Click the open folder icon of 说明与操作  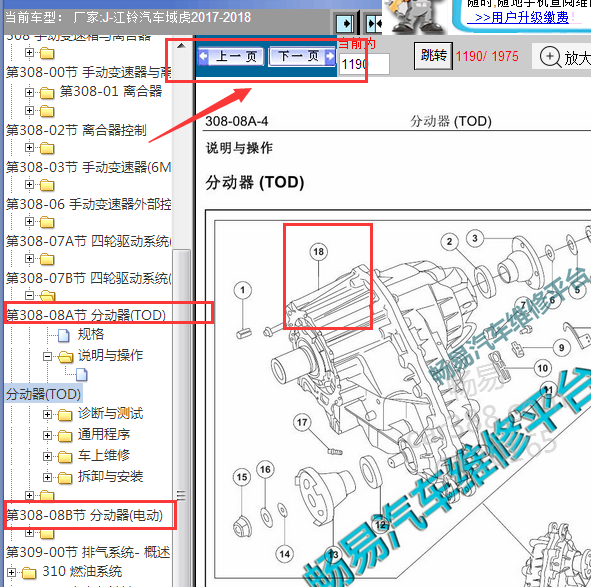66,356
